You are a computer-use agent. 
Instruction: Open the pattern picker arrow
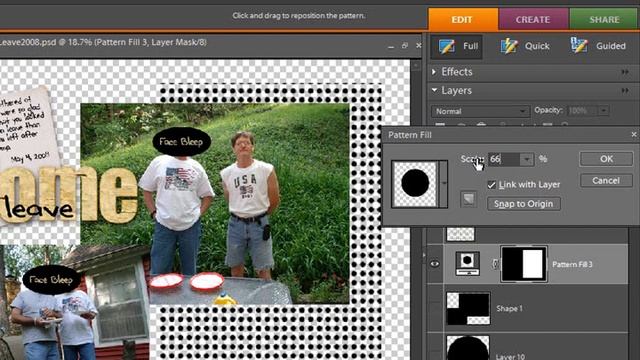pos(443,184)
